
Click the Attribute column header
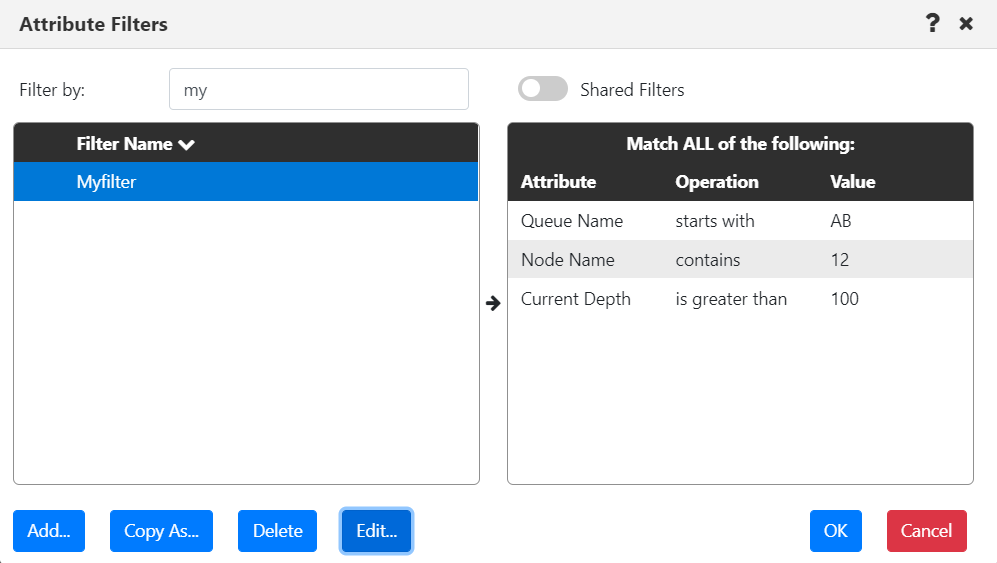point(558,182)
